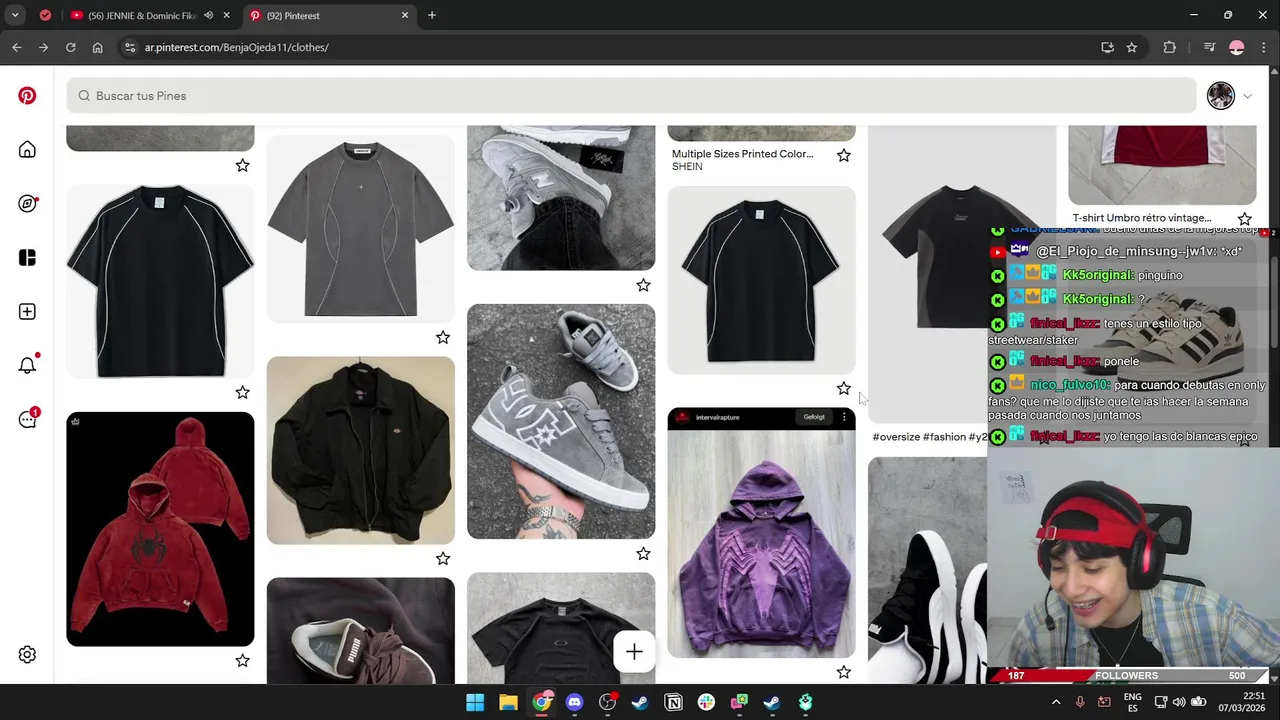View site information icon beside the URL
Viewport: 1280px width, 720px height.
(x=129, y=47)
